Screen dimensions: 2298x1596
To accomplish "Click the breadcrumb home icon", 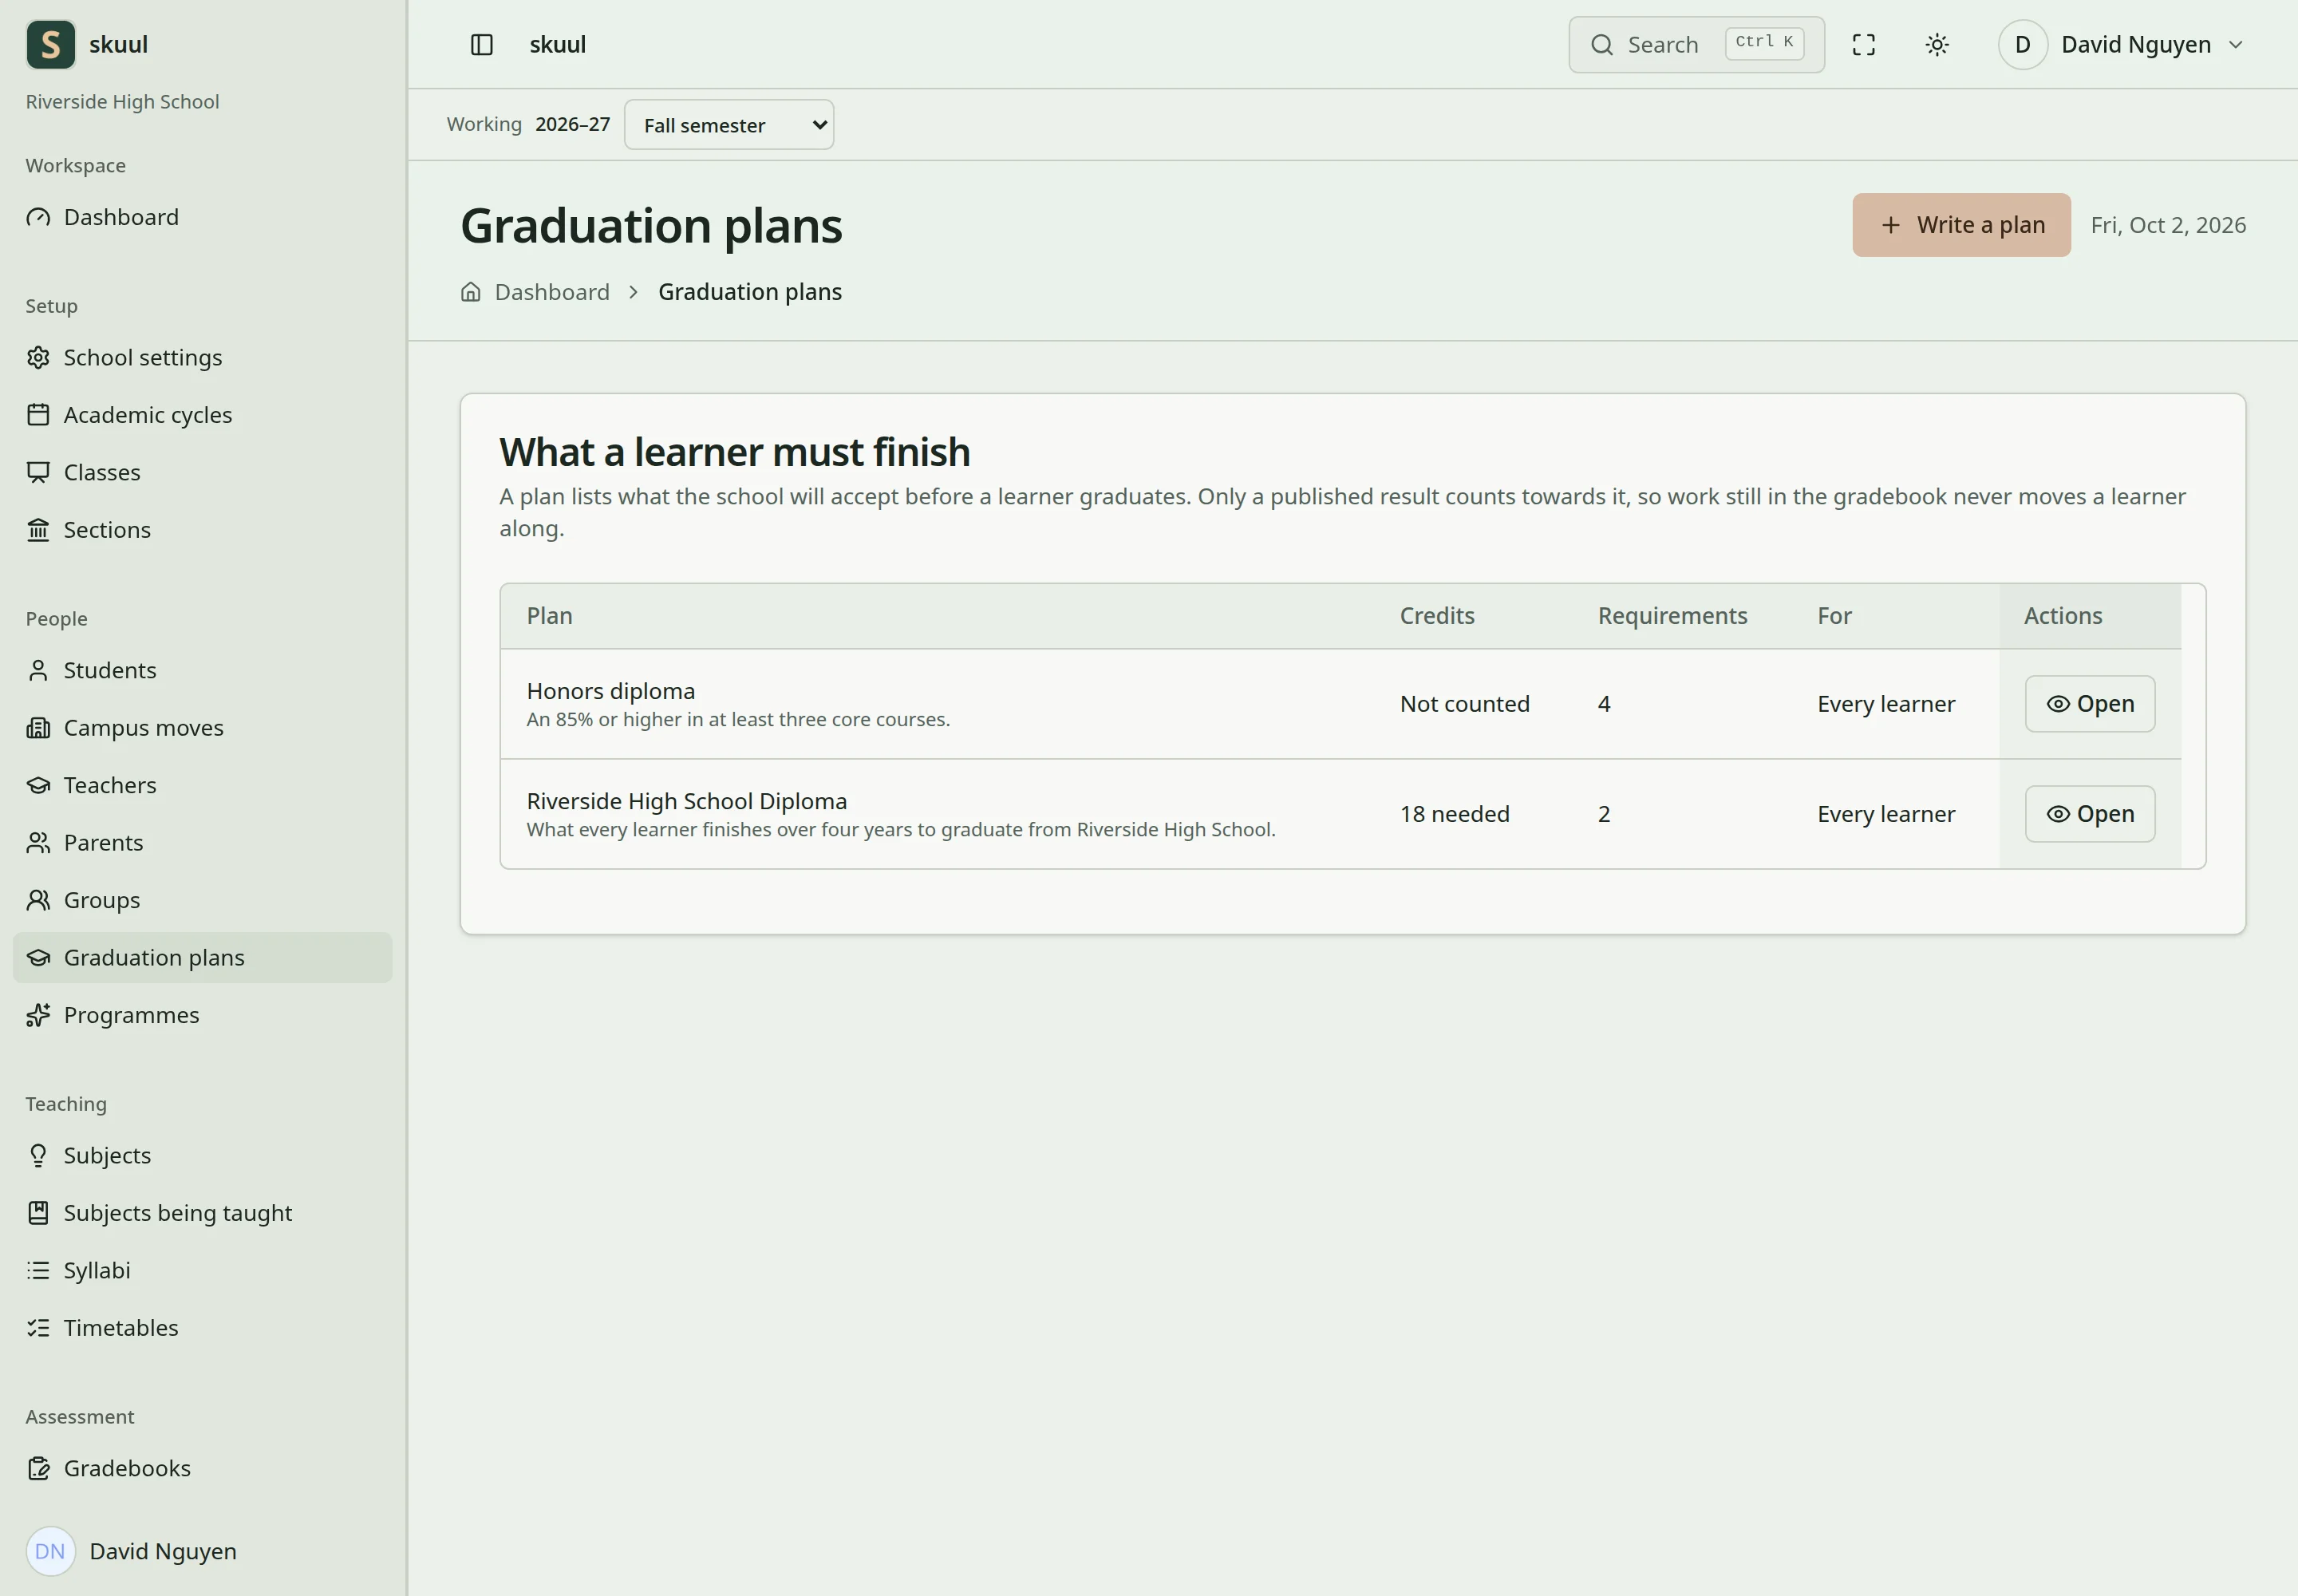I will [x=471, y=292].
